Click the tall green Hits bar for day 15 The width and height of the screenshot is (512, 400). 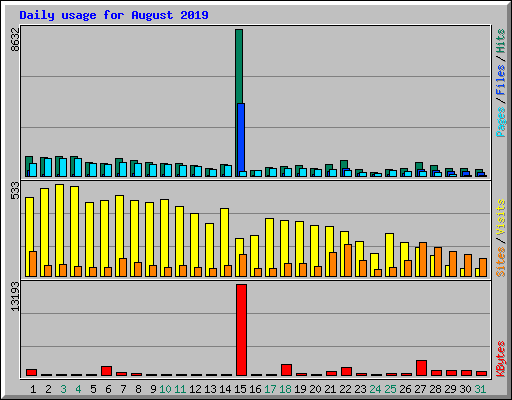239,66
